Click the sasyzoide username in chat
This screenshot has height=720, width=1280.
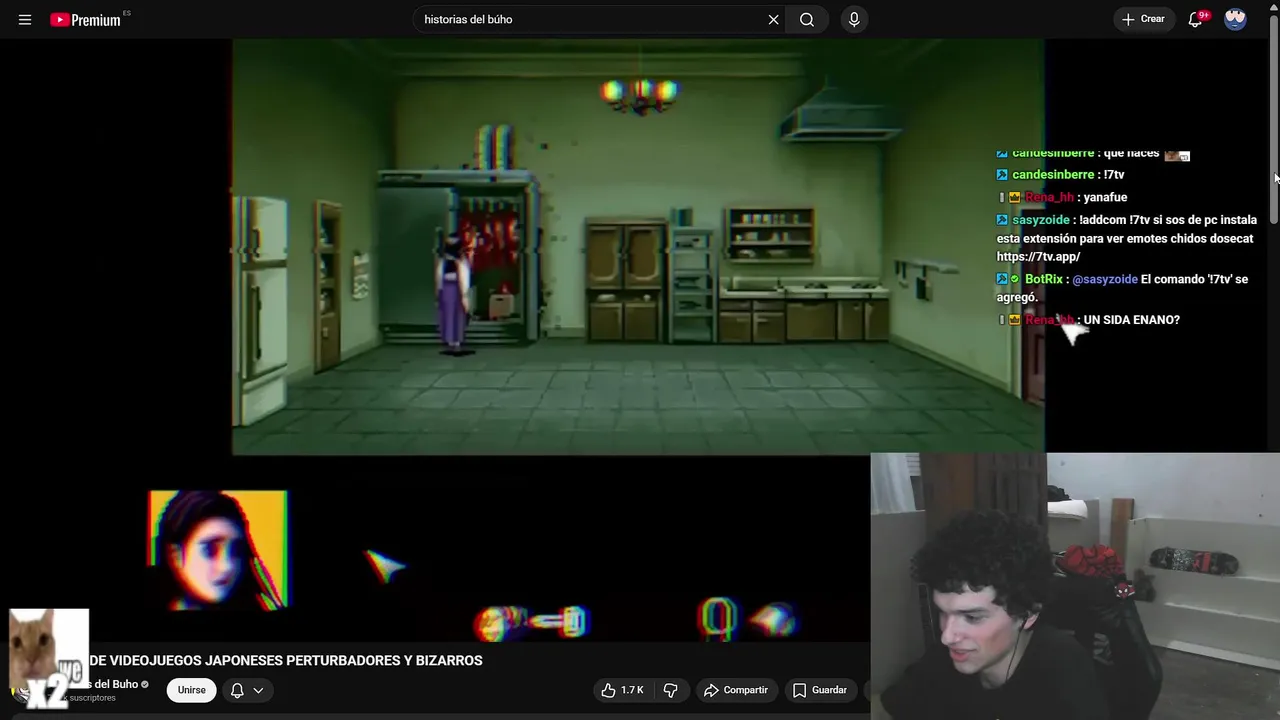(1040, 220)
